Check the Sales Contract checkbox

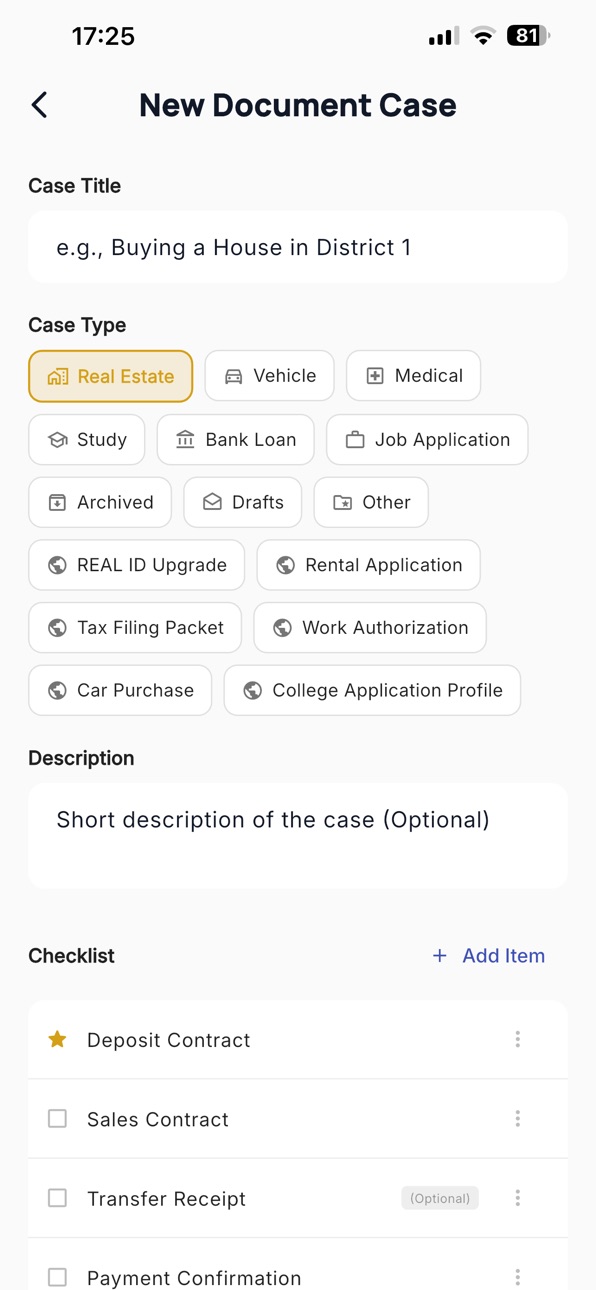point(58,1119)
